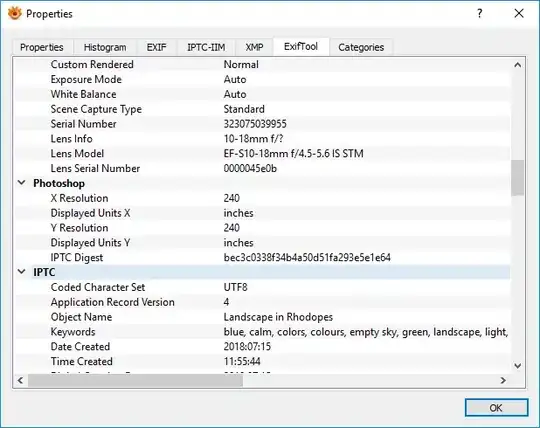Click the Keywords label

point(73,332)
